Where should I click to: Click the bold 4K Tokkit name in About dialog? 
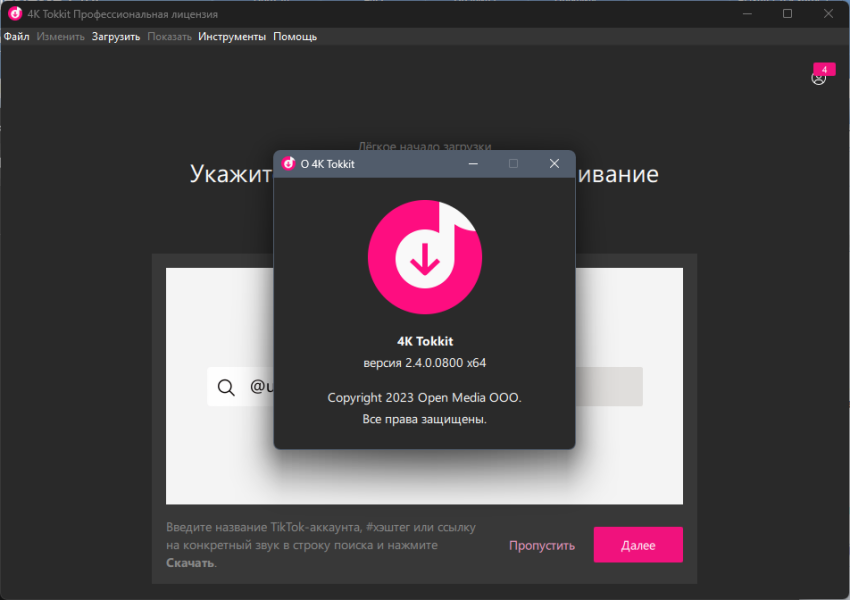coord(425,341)
